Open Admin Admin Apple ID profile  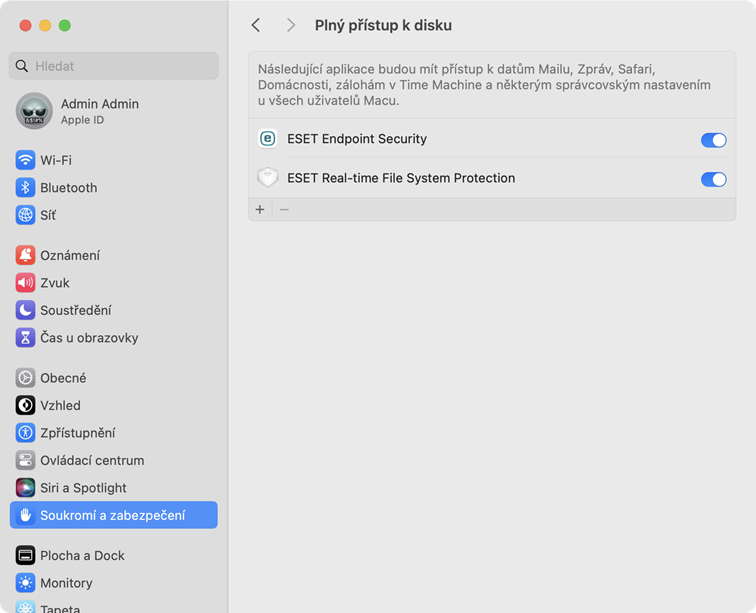tap(99, 111)
